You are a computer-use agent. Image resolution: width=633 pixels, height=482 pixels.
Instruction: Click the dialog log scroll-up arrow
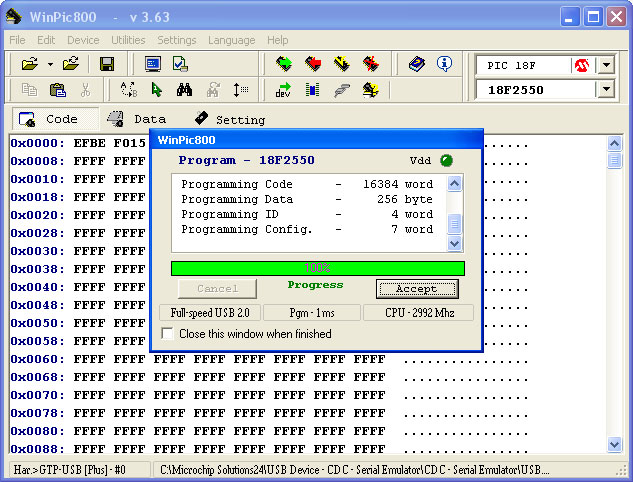[455, 184]
